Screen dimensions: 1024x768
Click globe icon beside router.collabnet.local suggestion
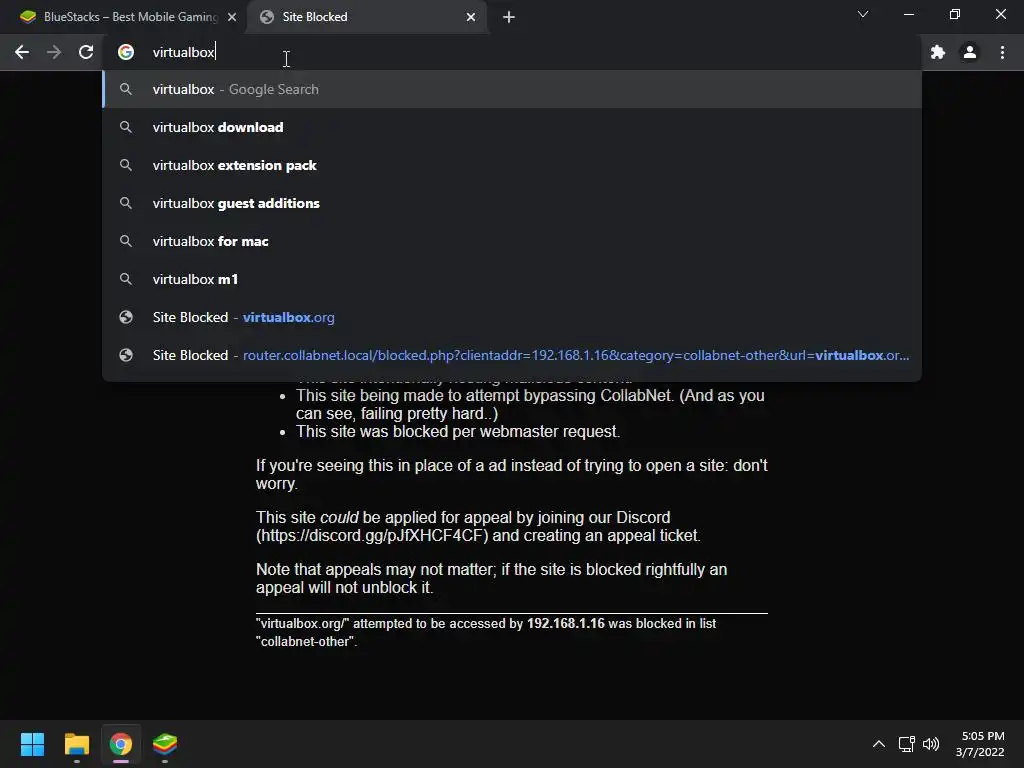point(126,355)
